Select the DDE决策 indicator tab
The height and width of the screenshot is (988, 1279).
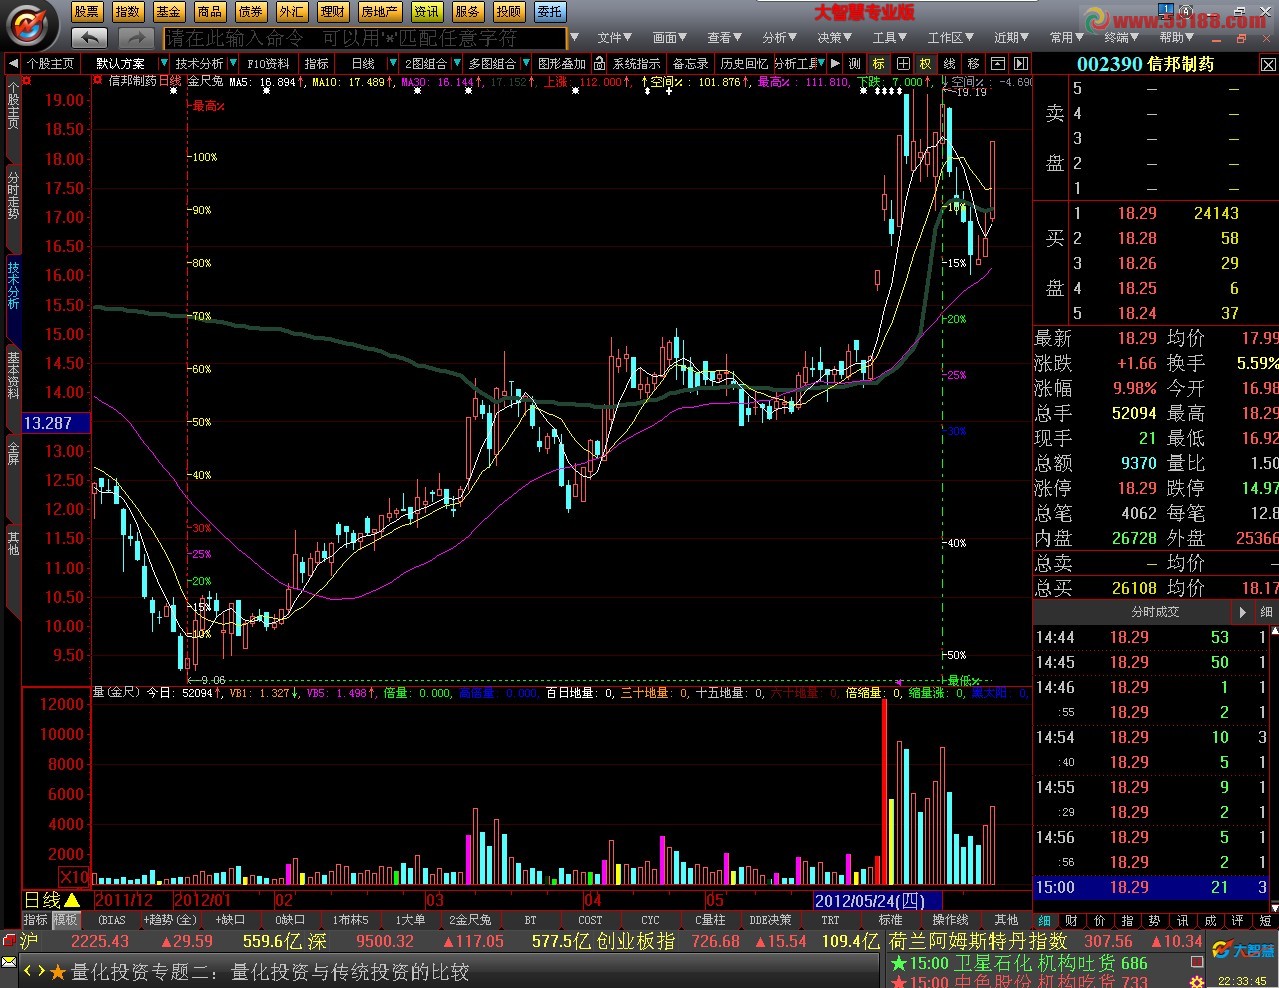pos(771,920)
